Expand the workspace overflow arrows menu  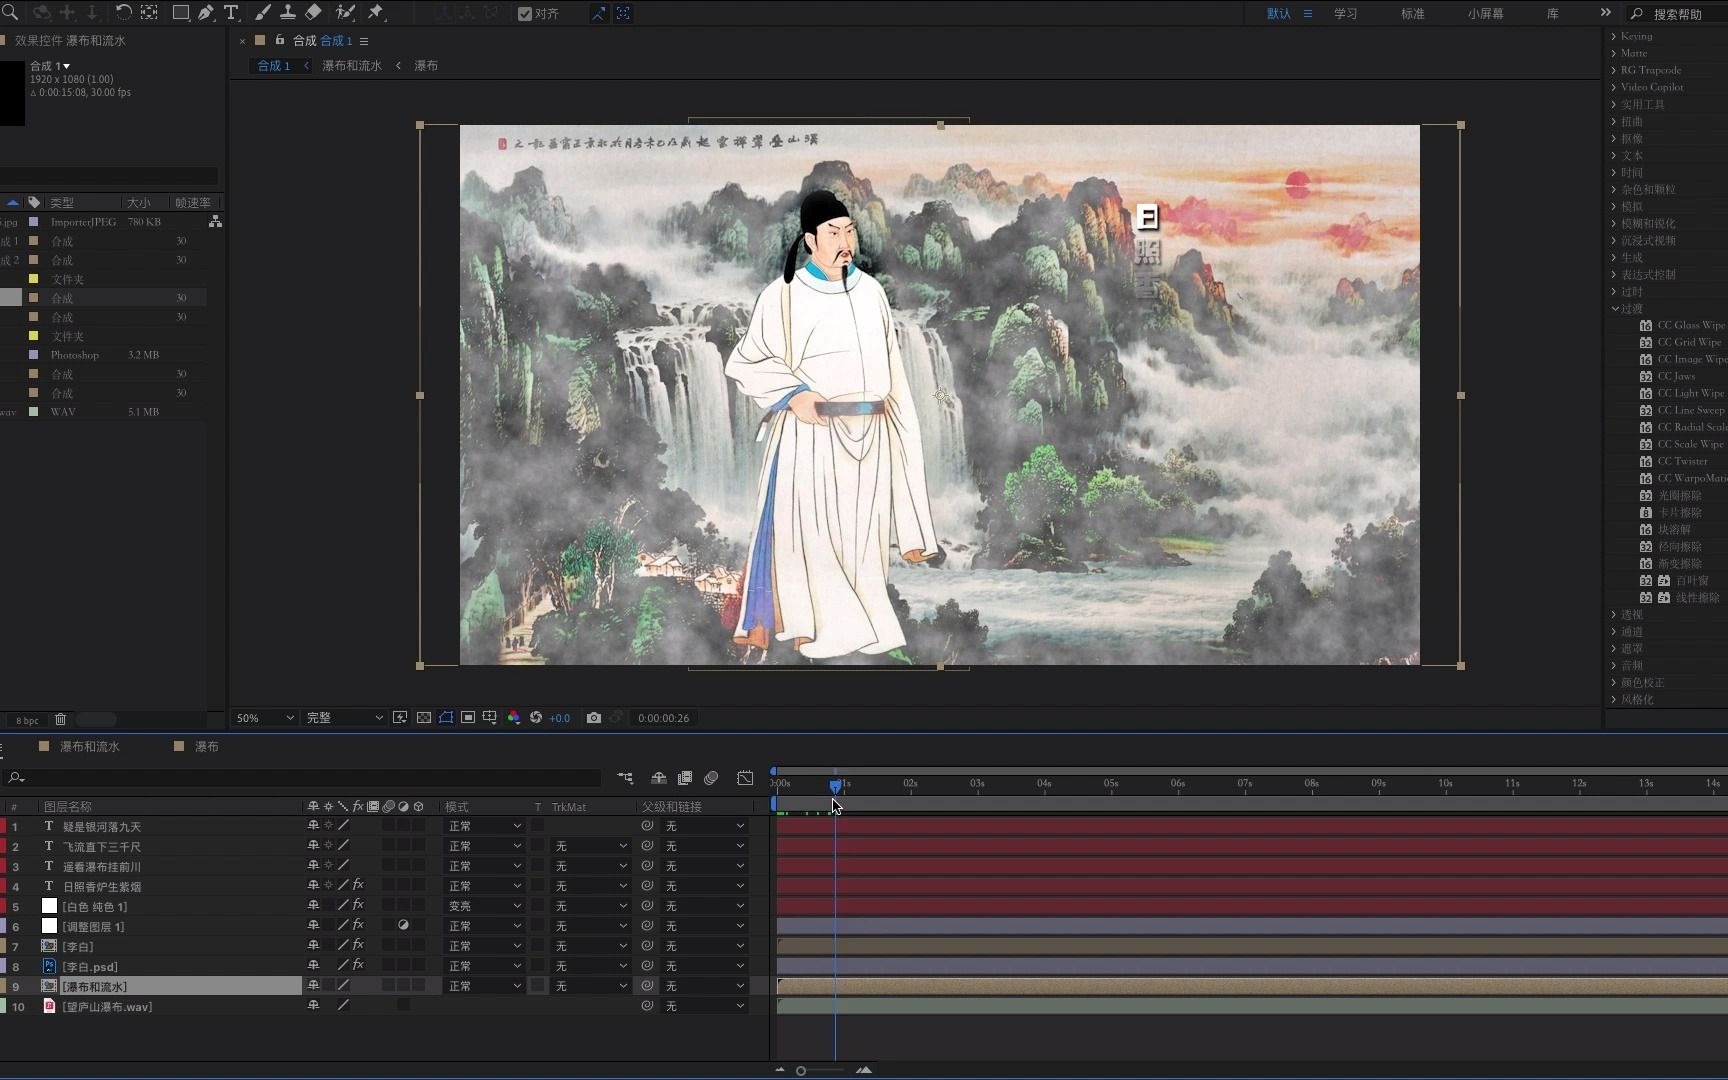point(1605,13)
